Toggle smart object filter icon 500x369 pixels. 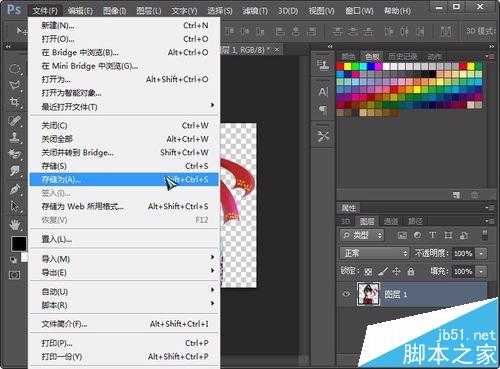coord(464,235)
